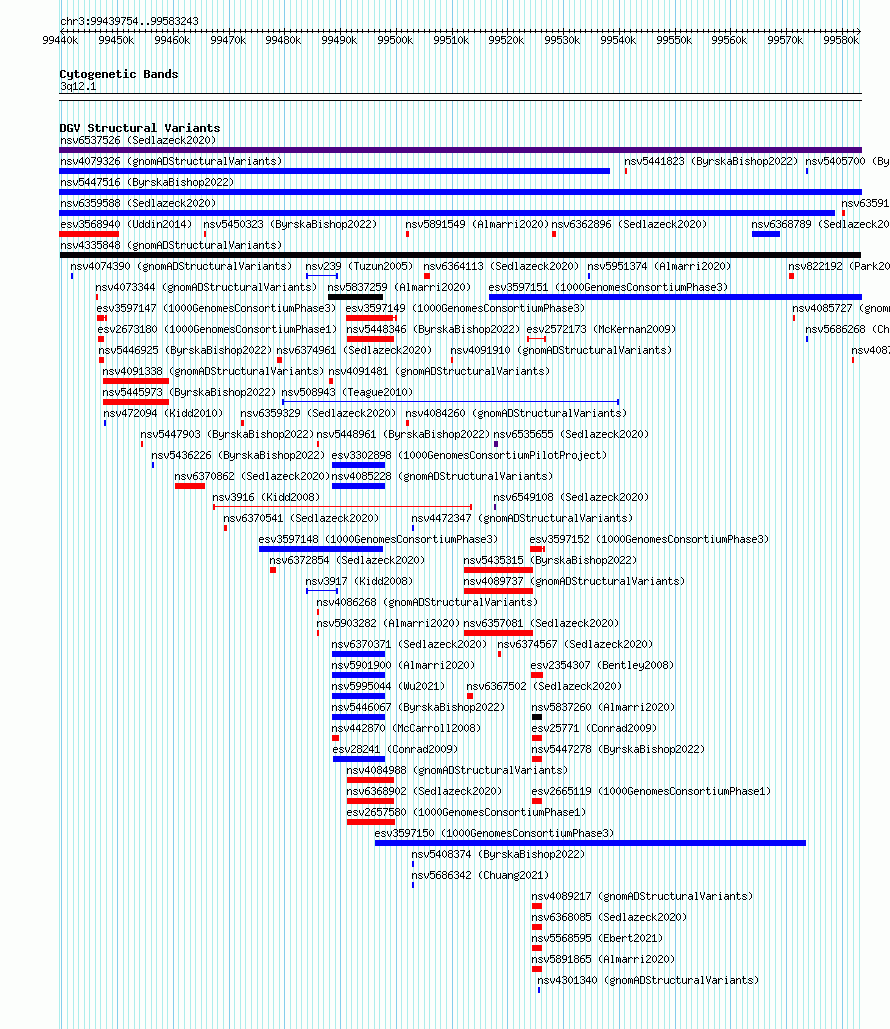The height and width of the screenshot is (1029, 890).
Task: Click the nsv6370371 (Sedlazeck2020) label
Action: [409, 644]
